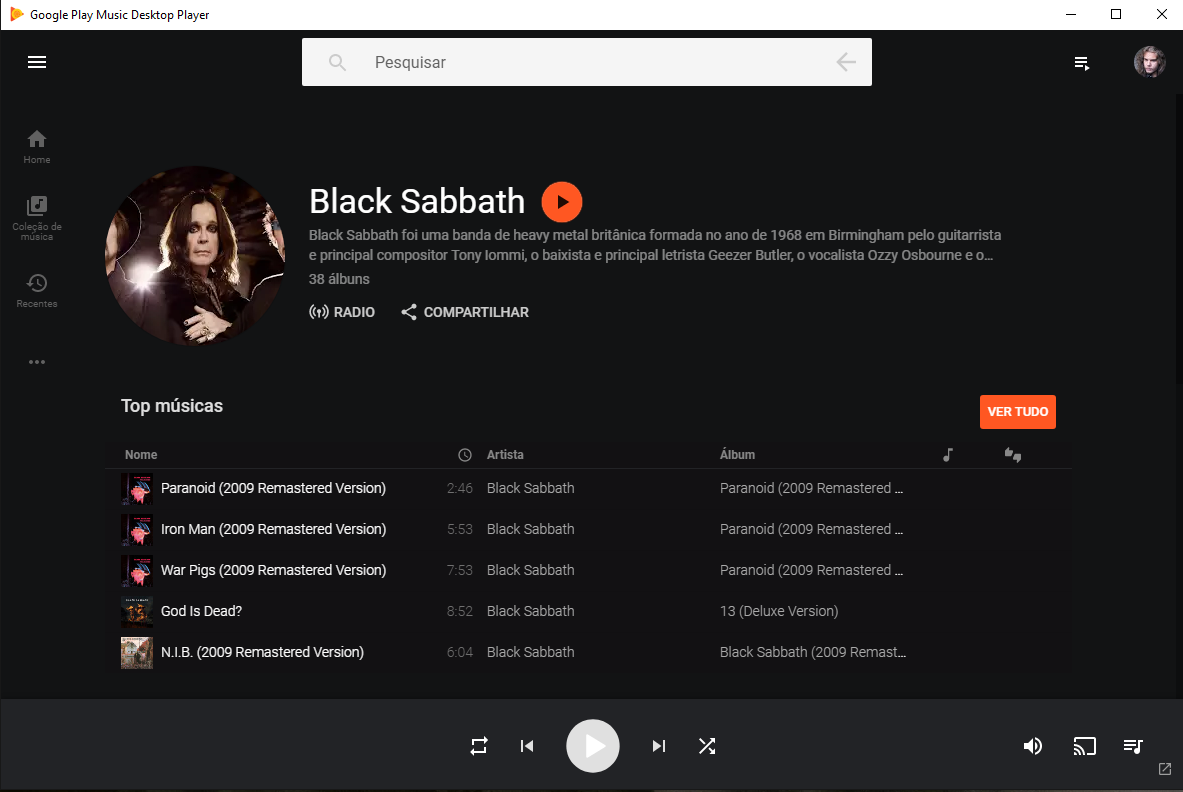Start Black Sabbath radio station

342,312
